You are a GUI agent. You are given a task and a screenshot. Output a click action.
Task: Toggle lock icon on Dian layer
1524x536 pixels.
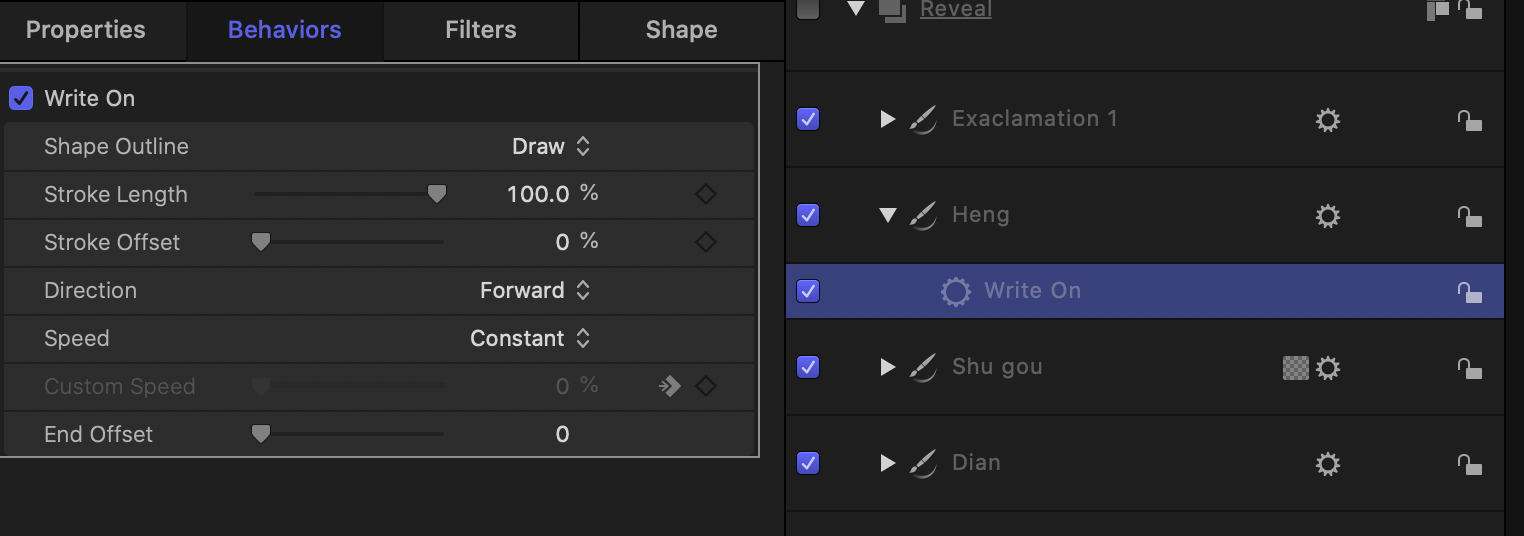click(1469, 463)
